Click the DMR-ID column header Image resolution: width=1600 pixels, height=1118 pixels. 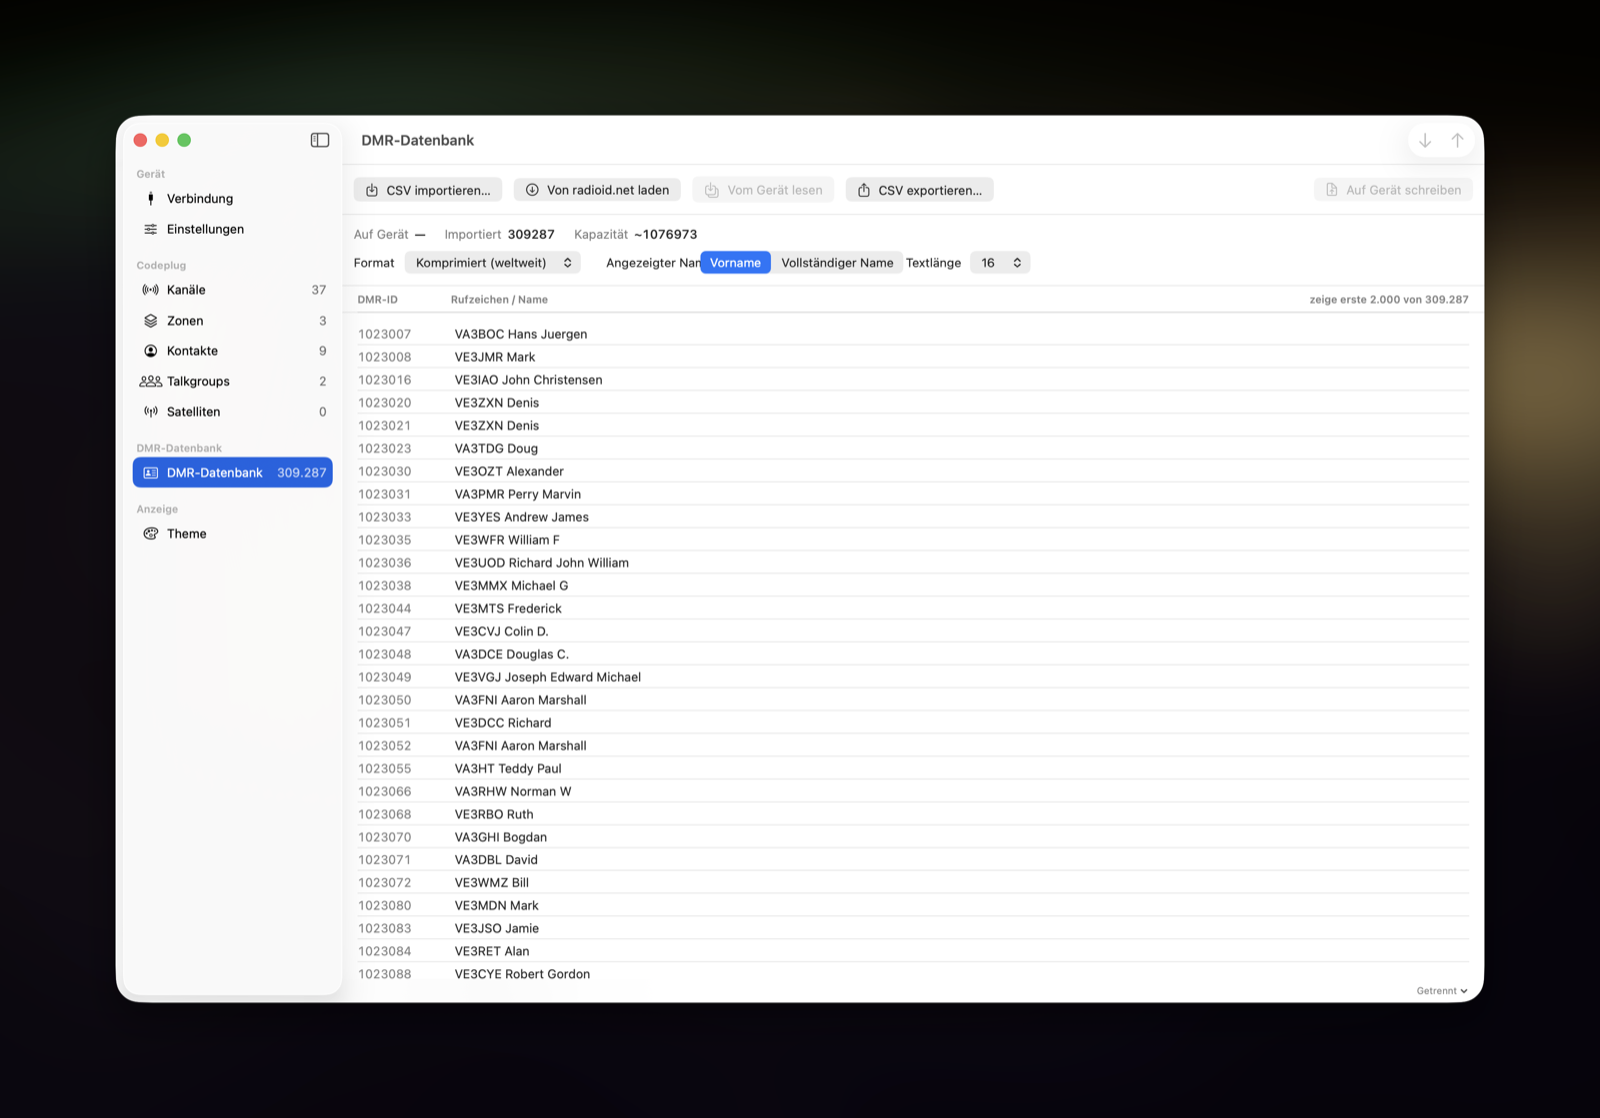click(378, 300)
